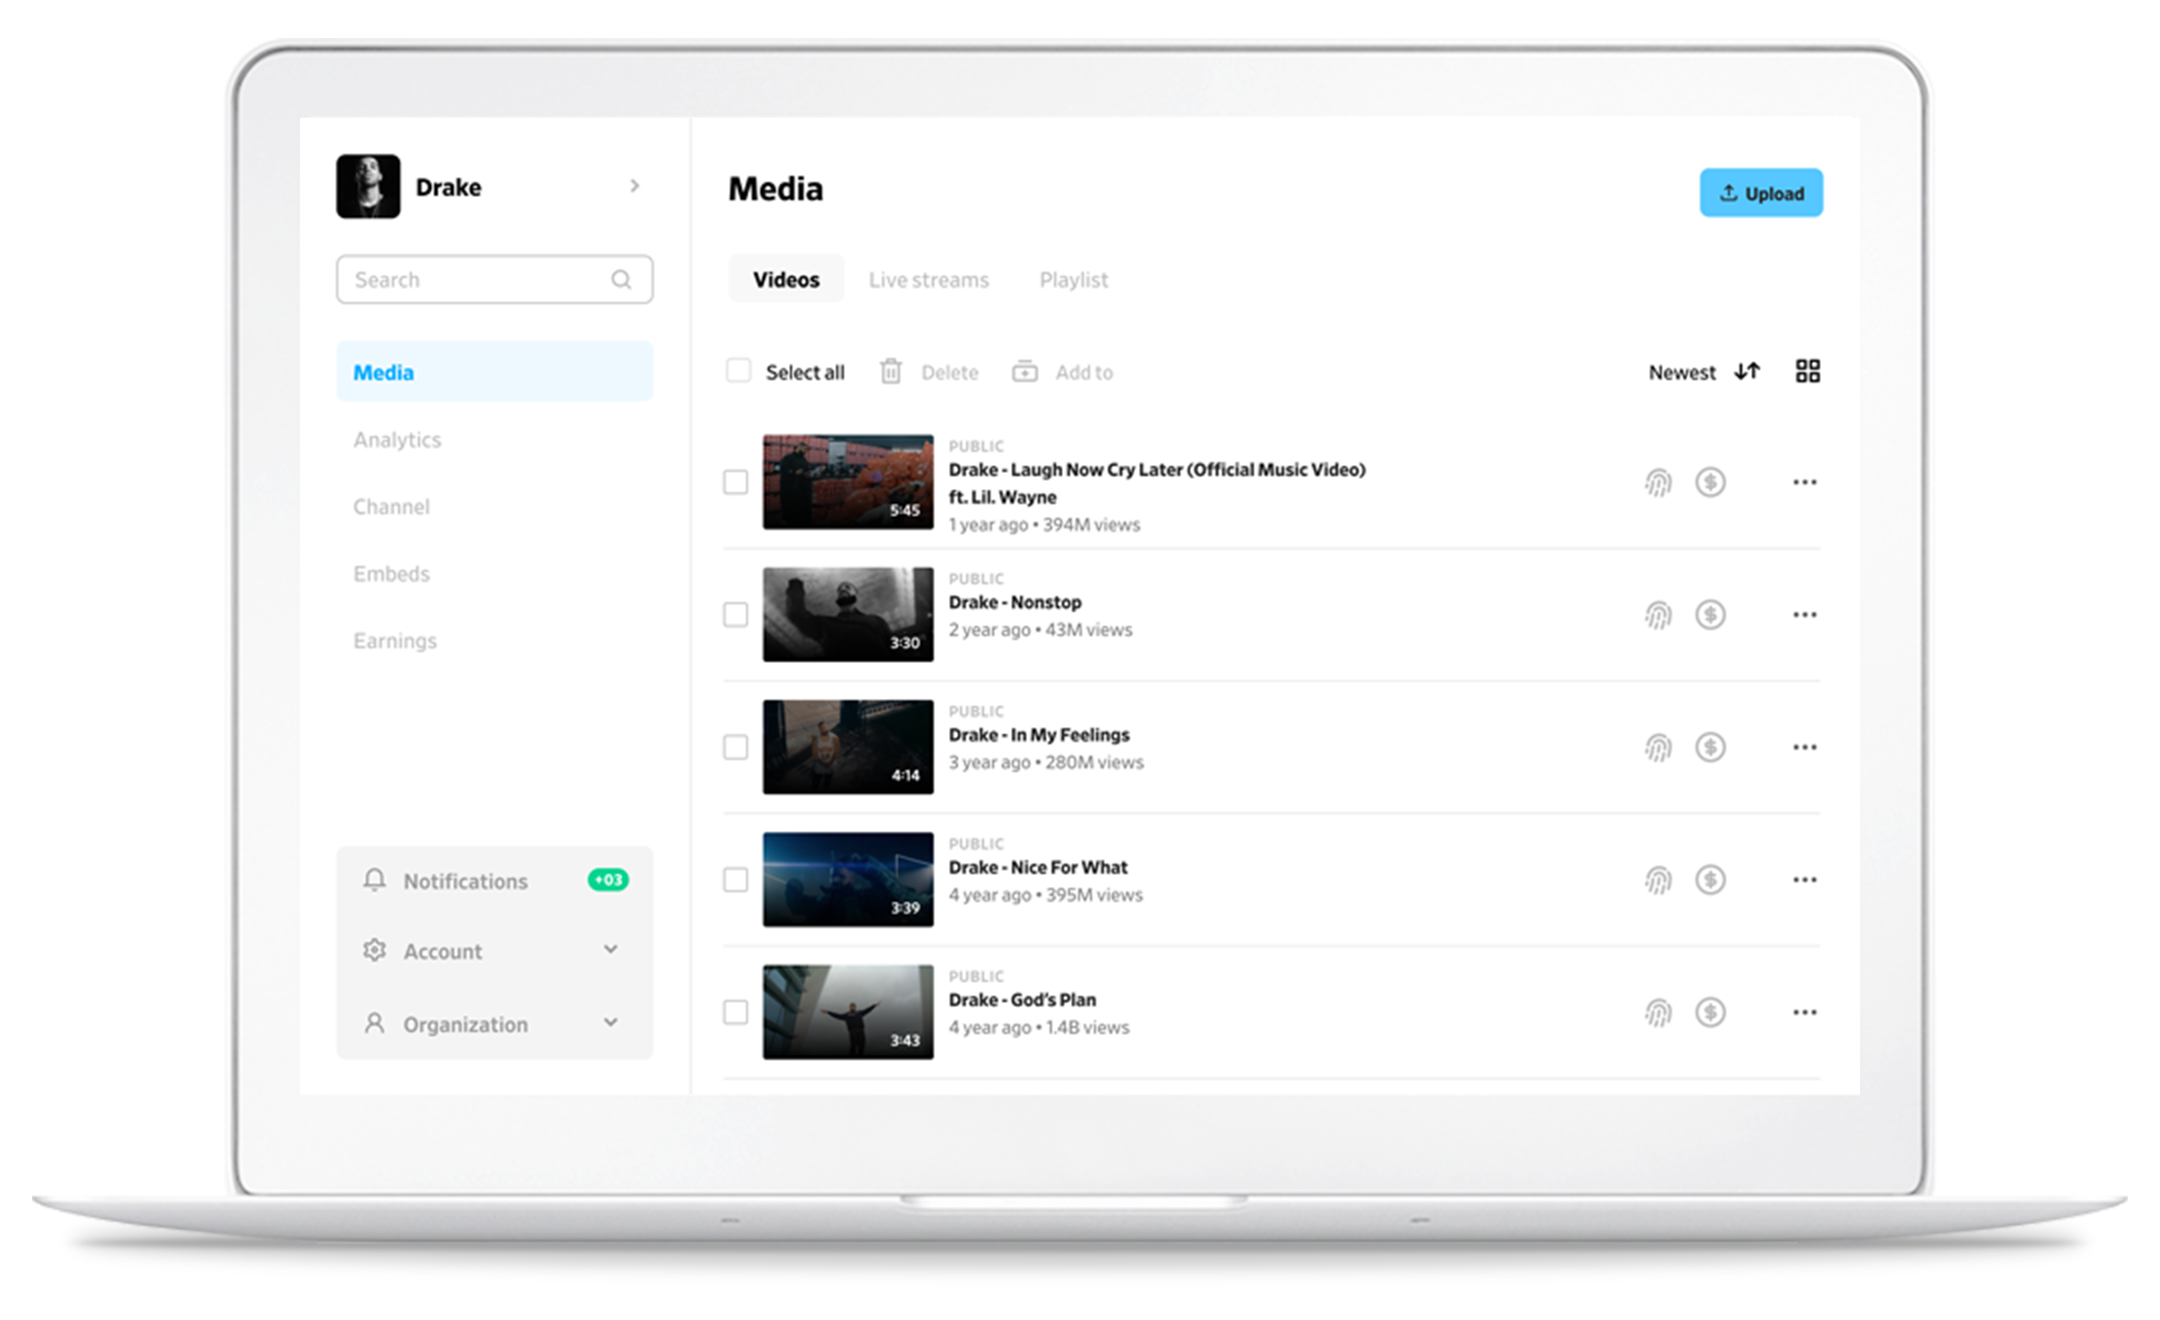Click the Notifications bell icon
Viewport: 2160px width, 1320px height.
coord(374,880)
